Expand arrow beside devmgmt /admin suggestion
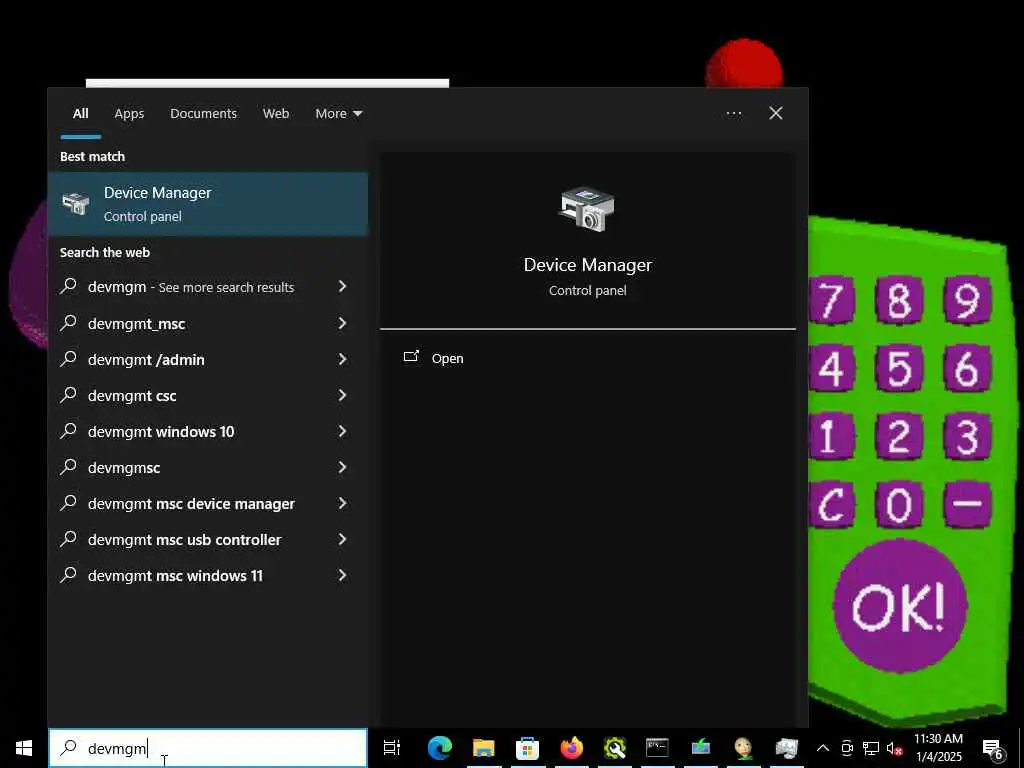This screenshot has height=768, width=1024. click(342, 359)
